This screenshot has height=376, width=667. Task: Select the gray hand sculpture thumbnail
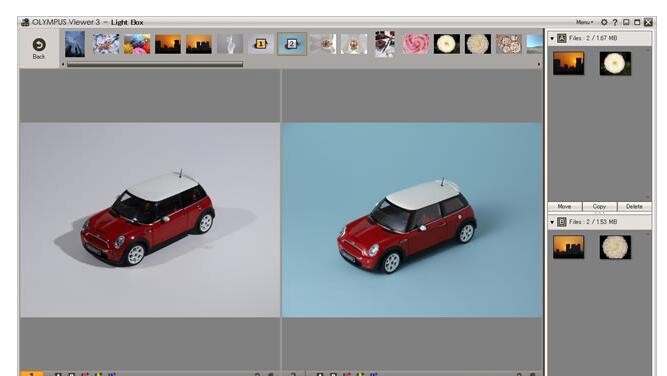tap(230, 44)
